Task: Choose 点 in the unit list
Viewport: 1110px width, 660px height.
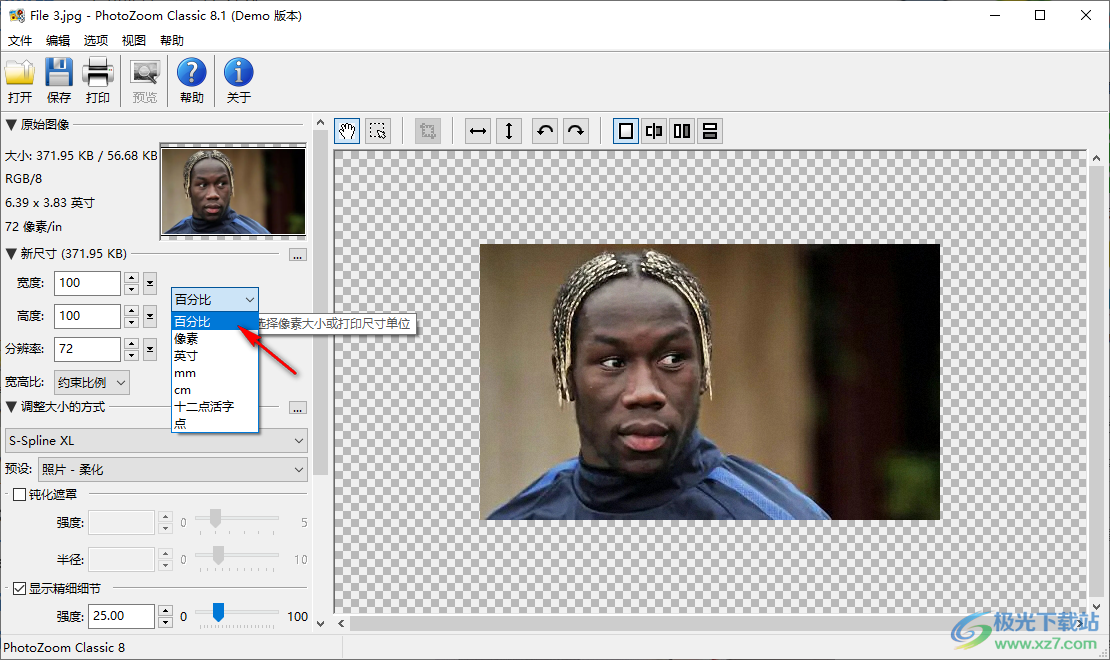Action: pos(214,423)
